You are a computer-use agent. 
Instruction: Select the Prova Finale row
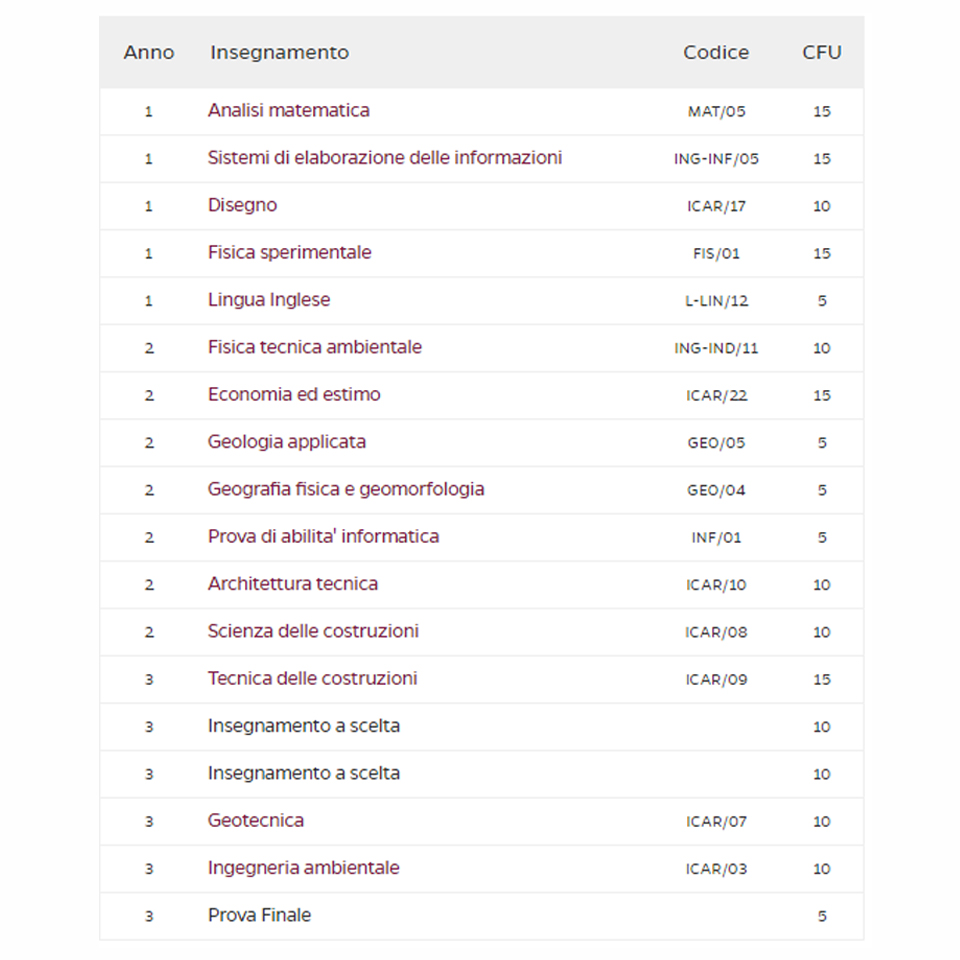482,916
